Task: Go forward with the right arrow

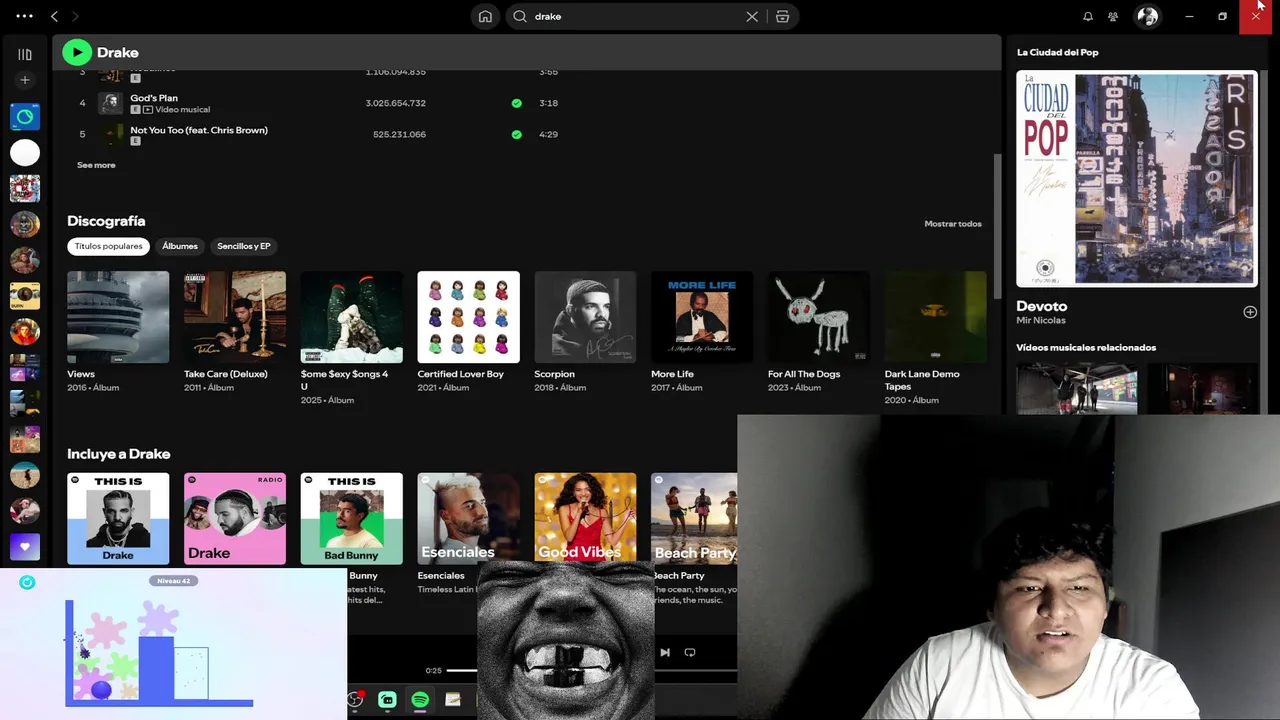Action: 75,16
